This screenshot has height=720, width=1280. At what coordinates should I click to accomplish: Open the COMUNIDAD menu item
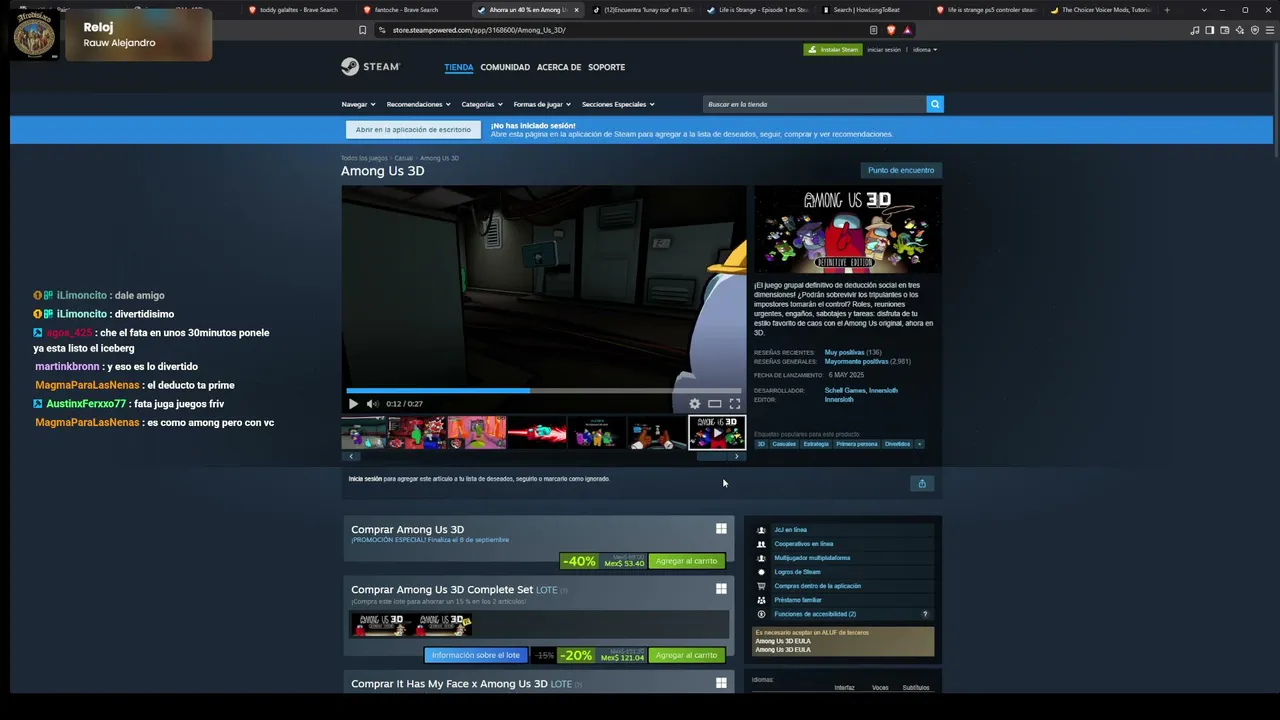click(505, 67)
